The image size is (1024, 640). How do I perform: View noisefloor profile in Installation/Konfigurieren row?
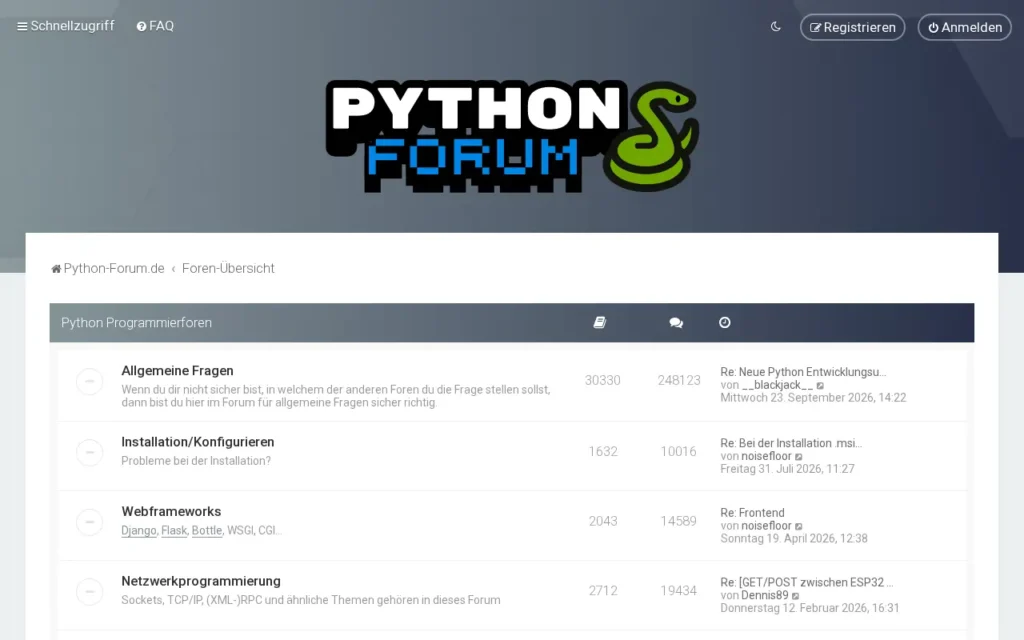point(766,456)
